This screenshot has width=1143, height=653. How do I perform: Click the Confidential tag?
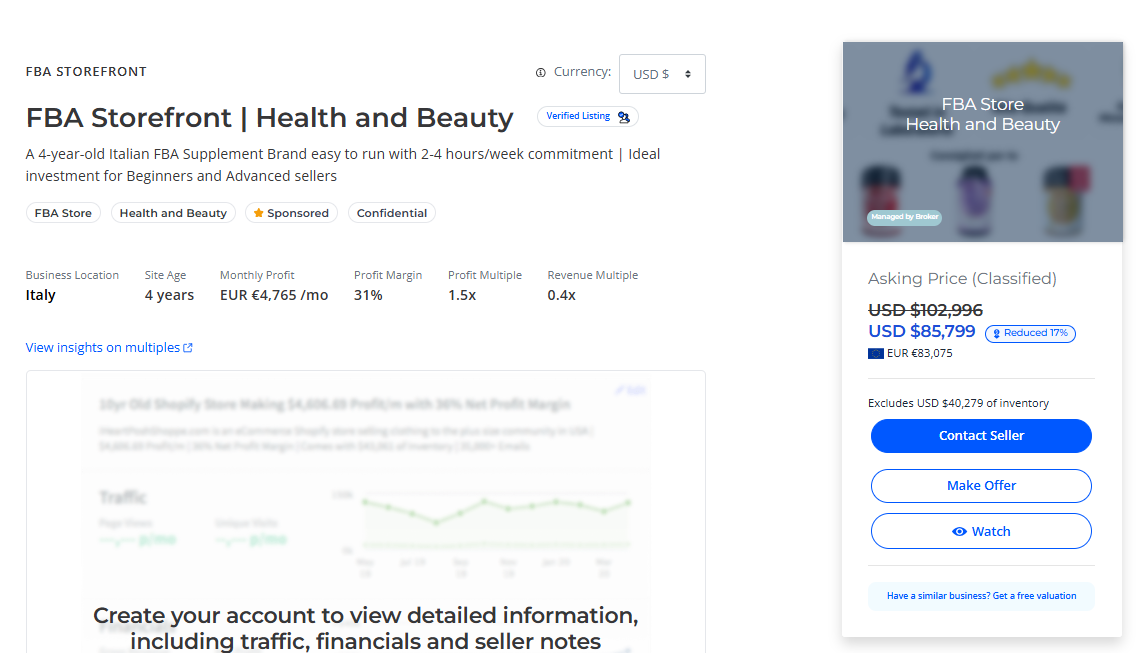coord(391,213)
